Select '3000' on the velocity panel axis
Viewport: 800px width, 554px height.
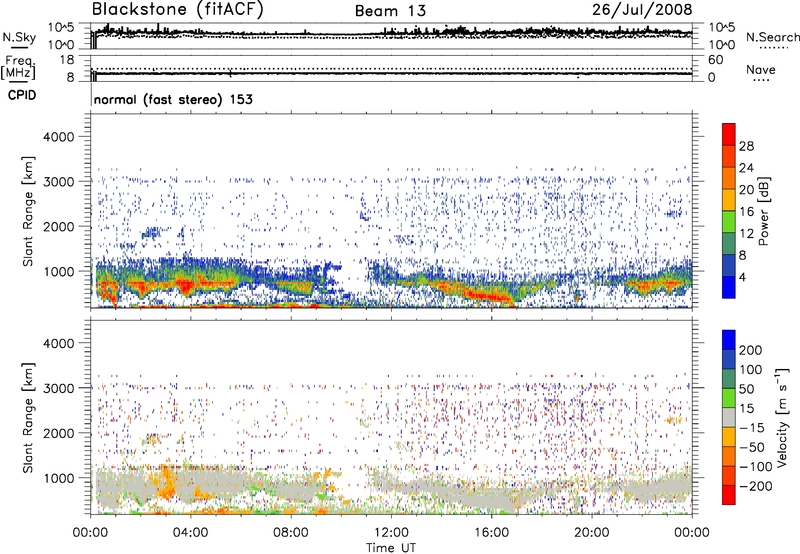click(58, 388)
